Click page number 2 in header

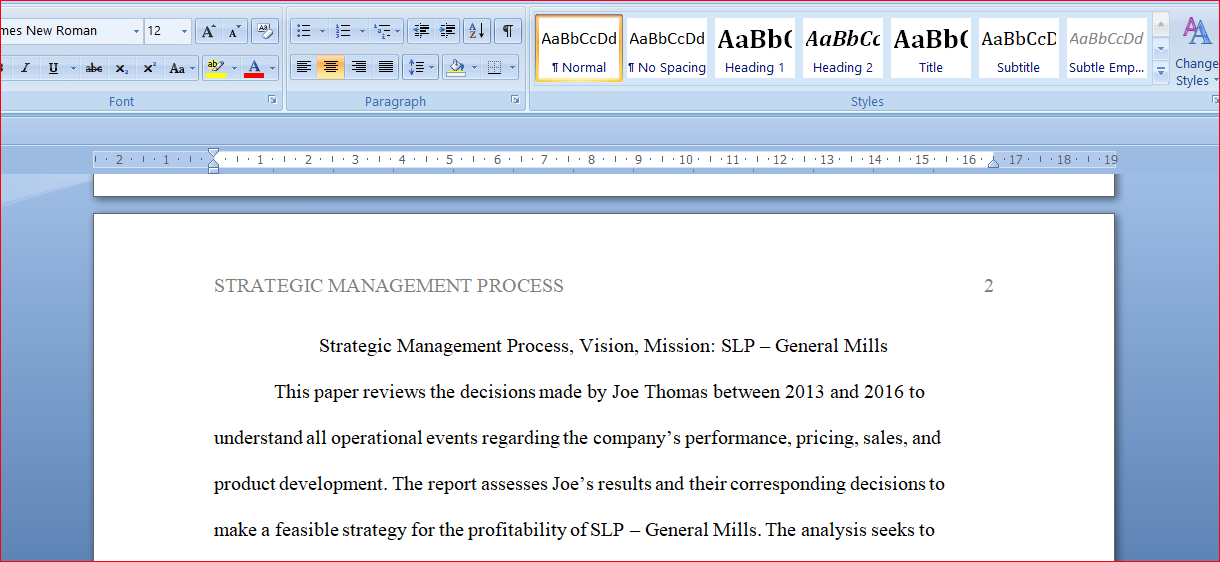(989, 286)
